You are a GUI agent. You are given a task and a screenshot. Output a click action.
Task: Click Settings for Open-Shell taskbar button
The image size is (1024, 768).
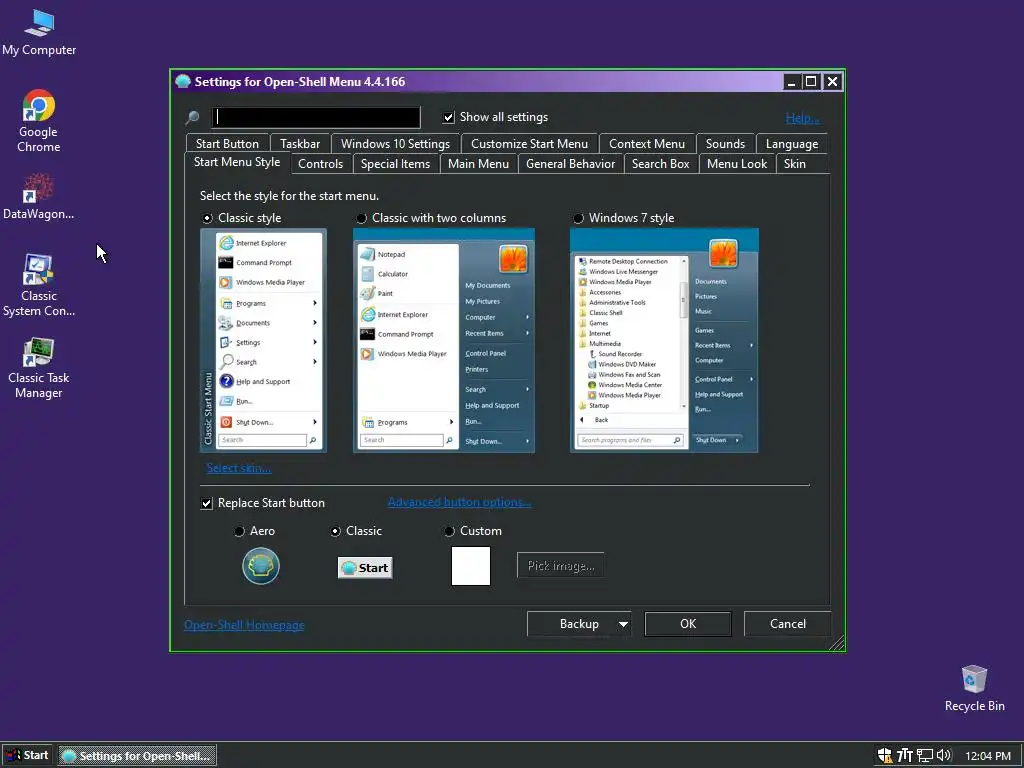tap(137, 756)
